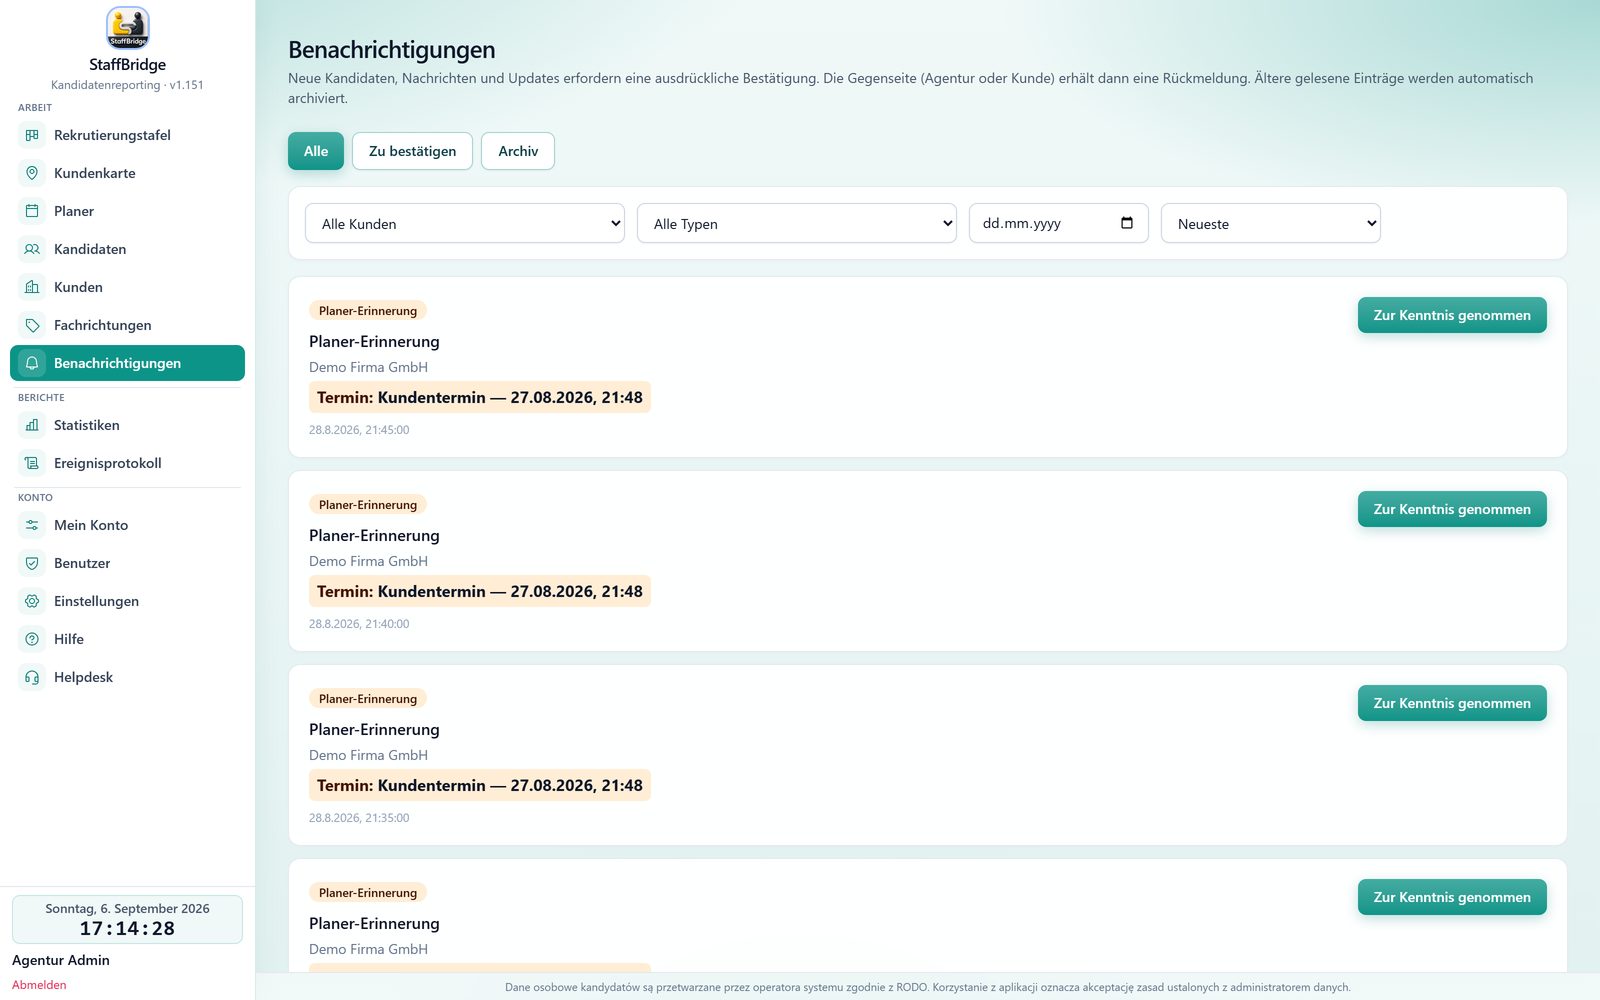The height and width of the screenshot is (1000, 1600).
Task: Open the Neueste sort dropdown
Action: click(1271, 223)
